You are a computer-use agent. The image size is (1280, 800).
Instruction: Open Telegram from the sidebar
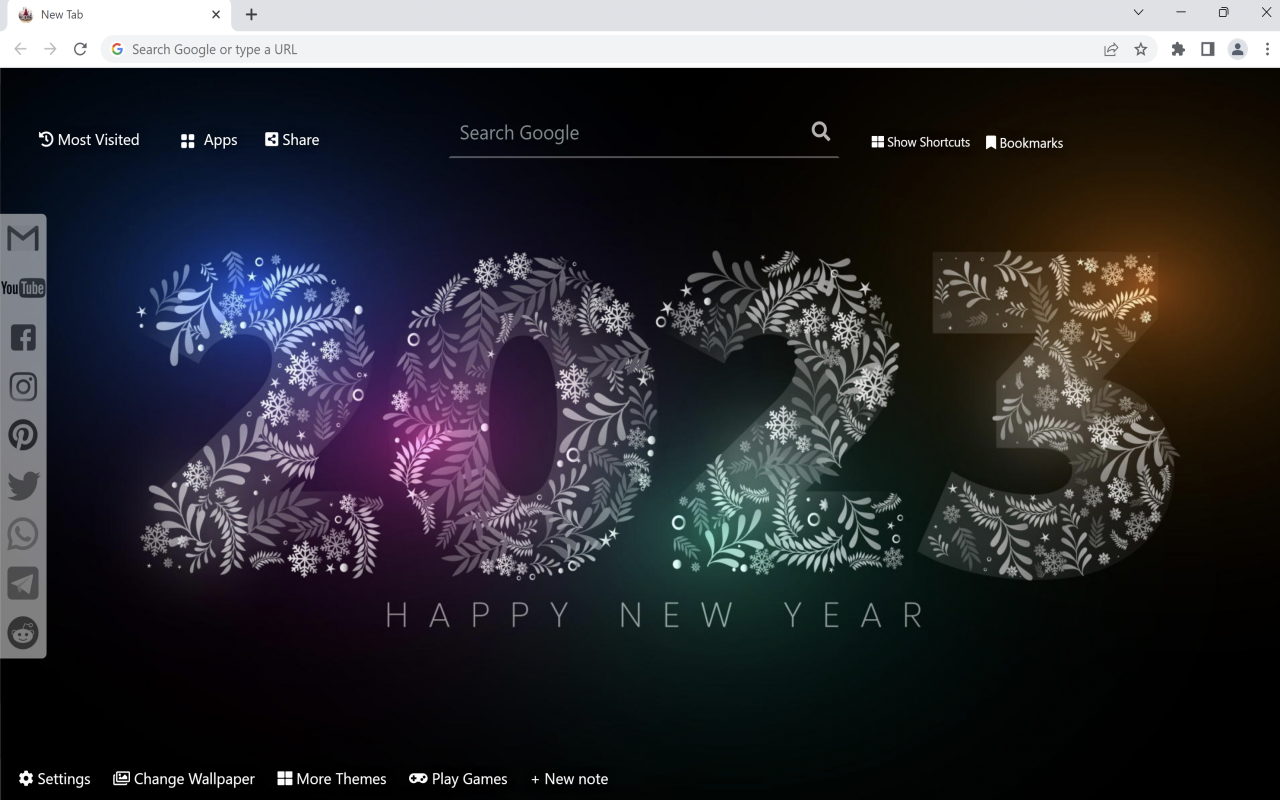(23, 583)
